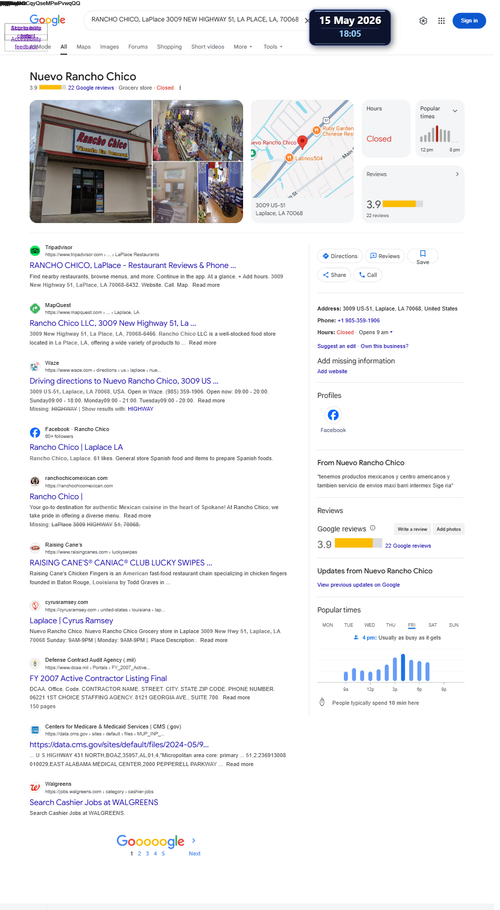Click the red map pin on the map
The height and width of the screenshot is (910, 500).
(302, 142)
